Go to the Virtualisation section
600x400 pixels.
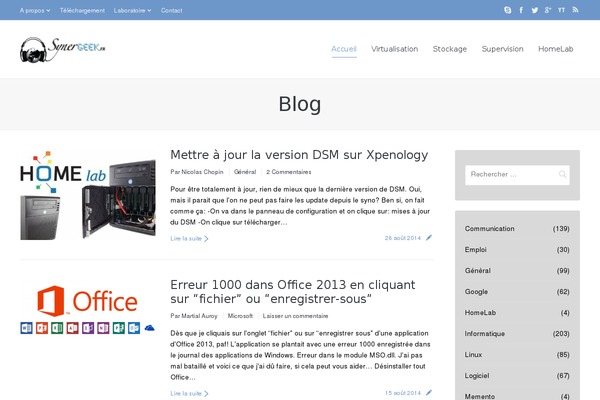tap(395, 49)
